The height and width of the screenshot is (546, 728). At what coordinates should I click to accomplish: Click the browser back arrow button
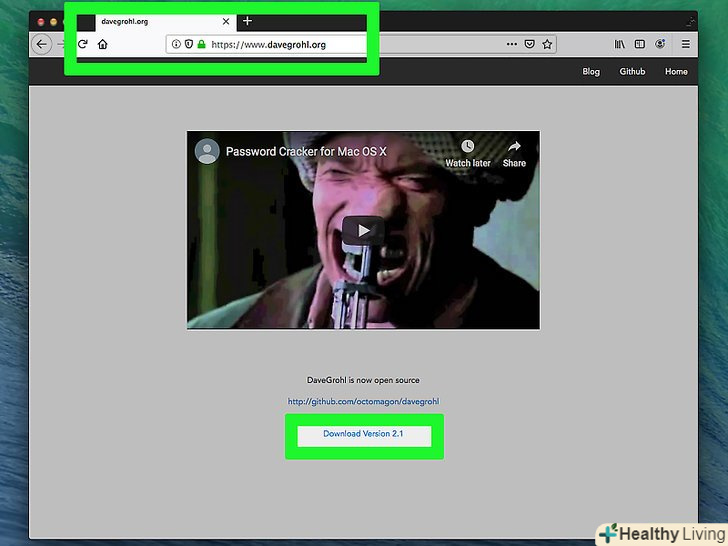click(42, 45)
